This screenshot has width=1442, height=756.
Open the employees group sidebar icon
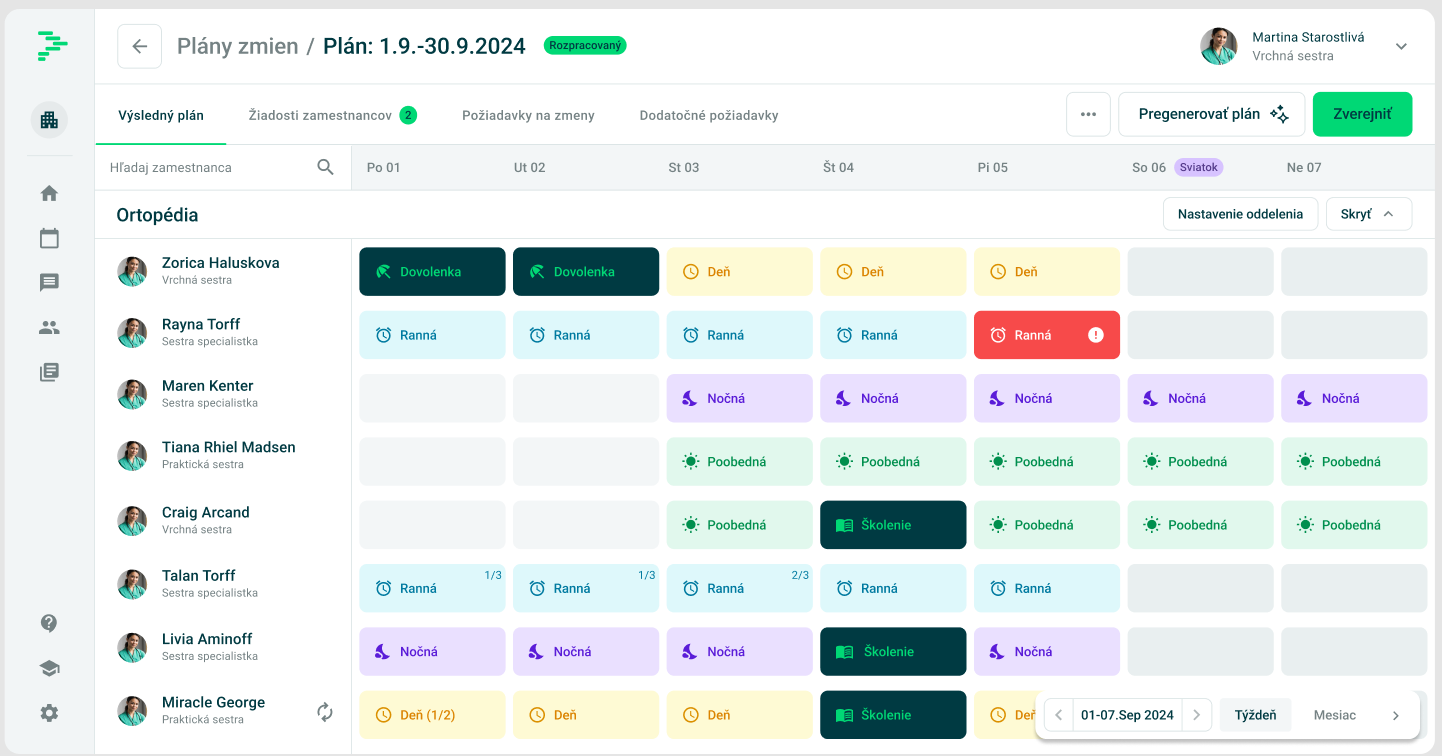point(49,327)
